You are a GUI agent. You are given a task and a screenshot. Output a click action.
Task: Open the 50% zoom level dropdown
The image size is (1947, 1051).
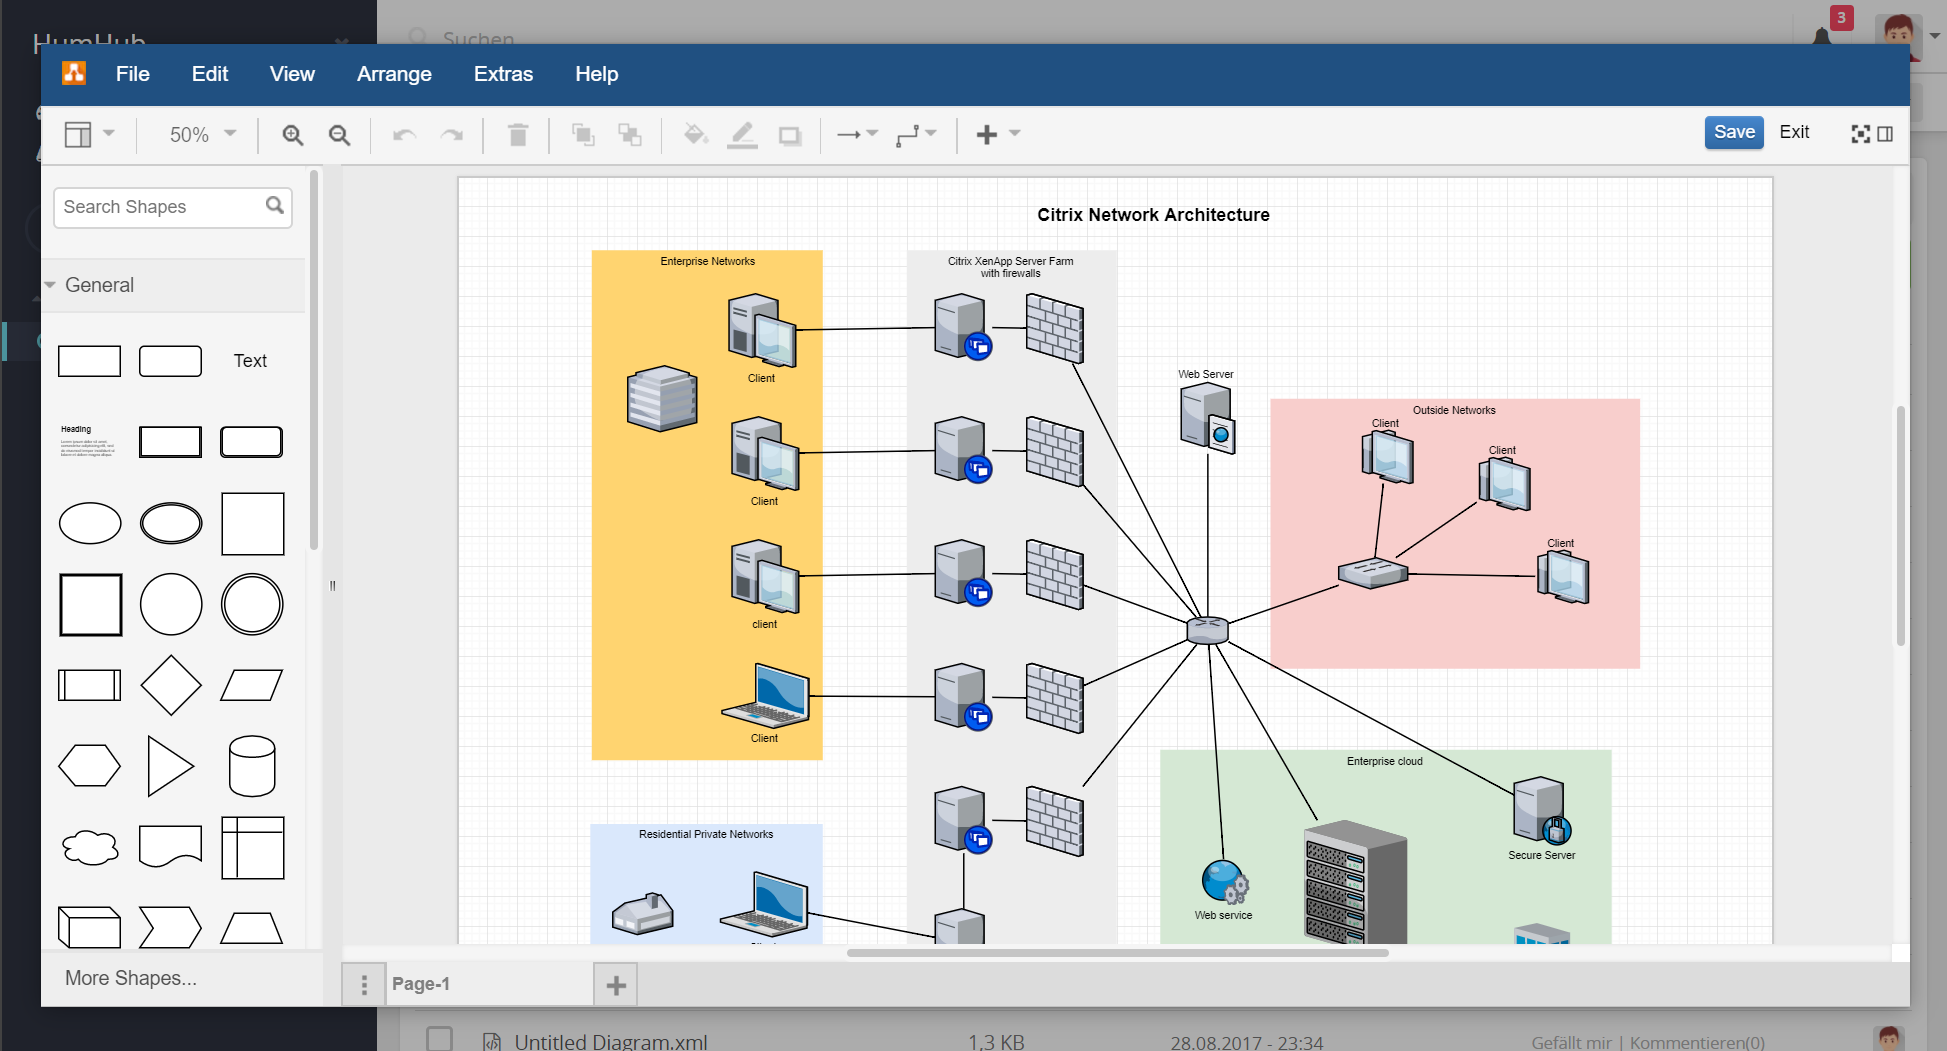point(202,135)
